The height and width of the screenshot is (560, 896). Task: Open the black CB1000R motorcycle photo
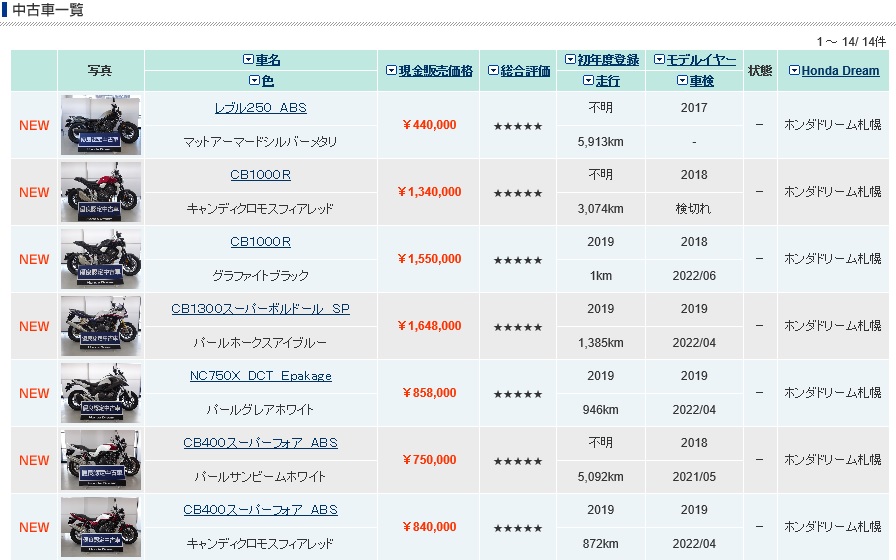(x=101, y=259)
